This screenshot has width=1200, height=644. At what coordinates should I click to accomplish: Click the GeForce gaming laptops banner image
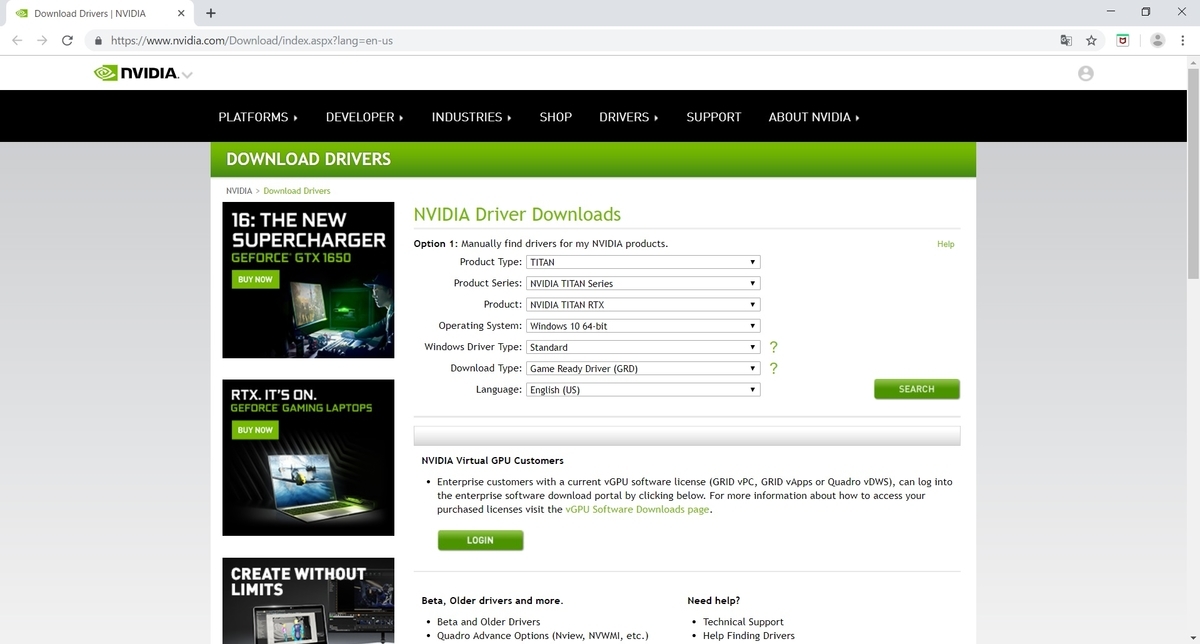(308, 458)
